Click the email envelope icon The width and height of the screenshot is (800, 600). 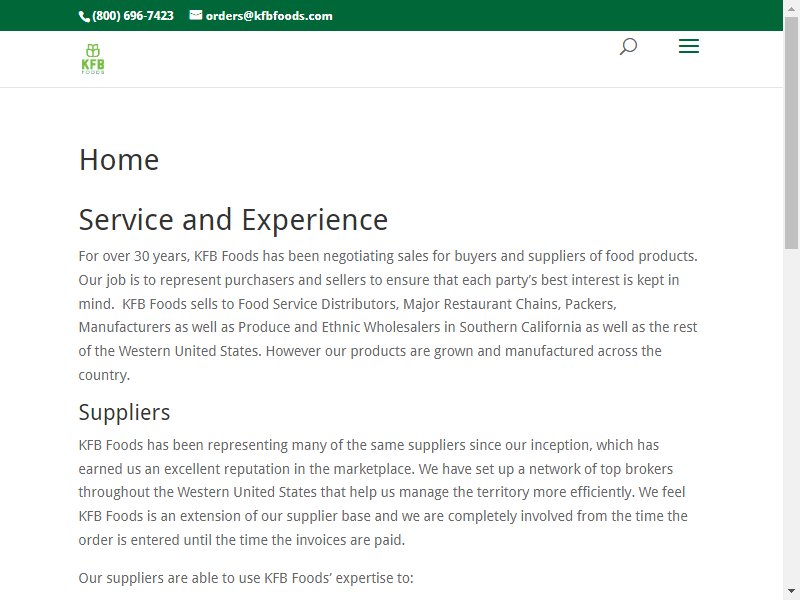pyautogui.click(x=195, y=15)
